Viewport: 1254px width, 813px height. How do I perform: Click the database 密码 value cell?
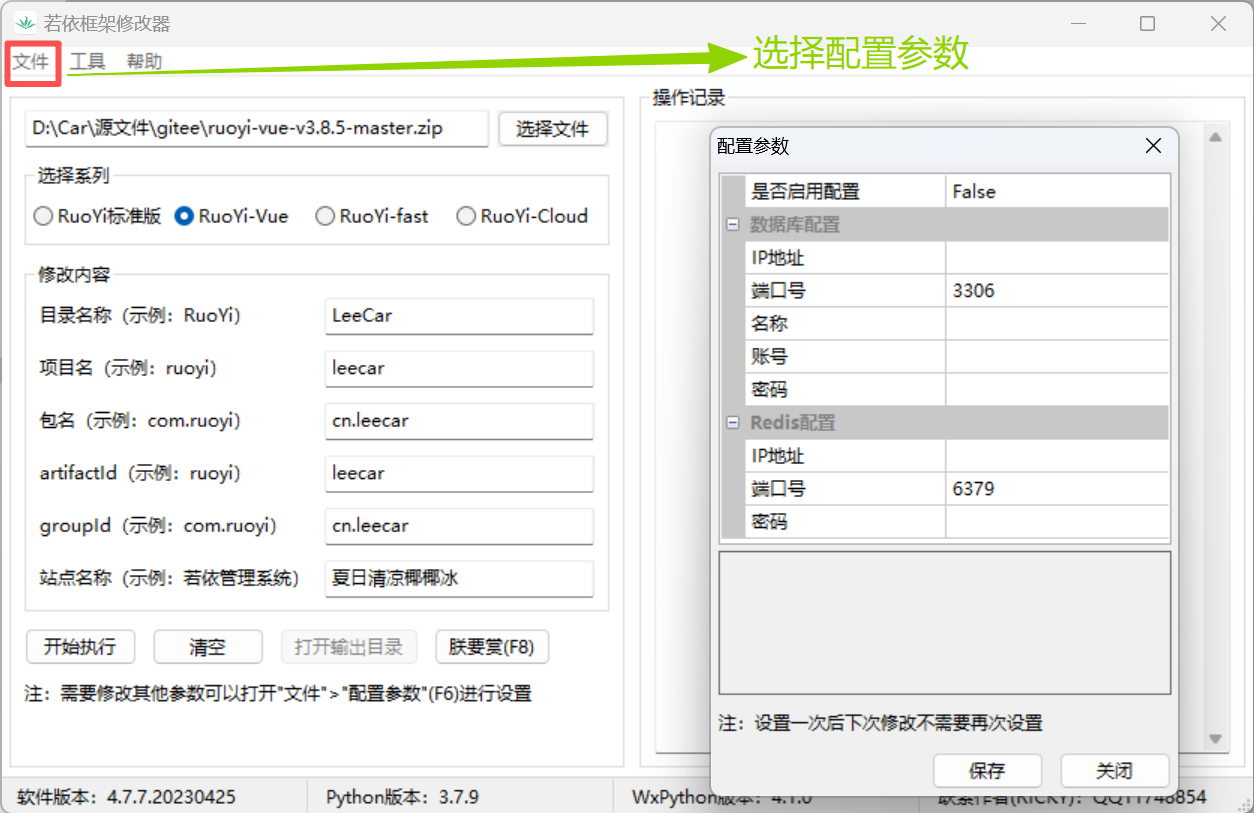tap(1056, 390)
